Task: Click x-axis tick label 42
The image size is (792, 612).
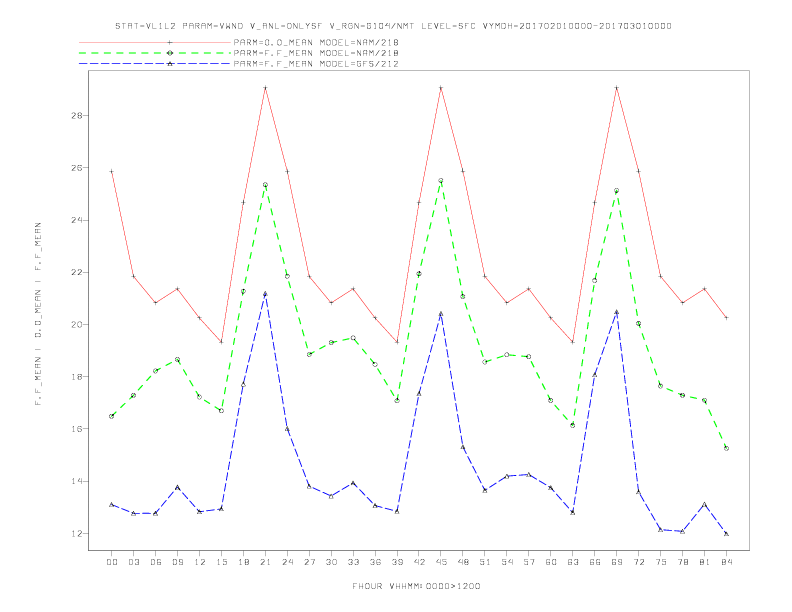Action: pyautogui.click(x=419, y=562)
